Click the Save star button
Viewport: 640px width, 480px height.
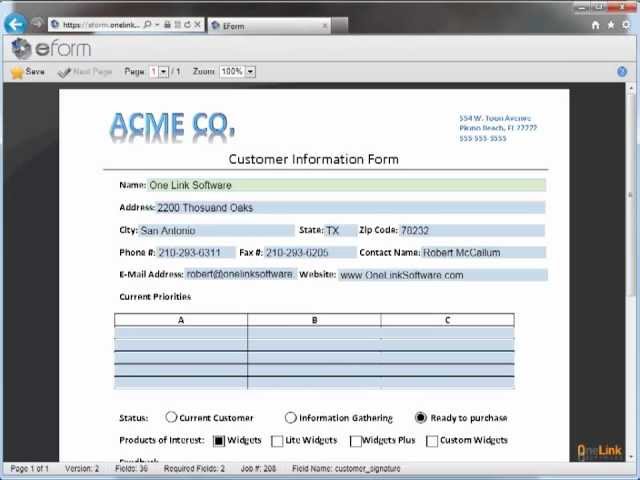point(27,72)
